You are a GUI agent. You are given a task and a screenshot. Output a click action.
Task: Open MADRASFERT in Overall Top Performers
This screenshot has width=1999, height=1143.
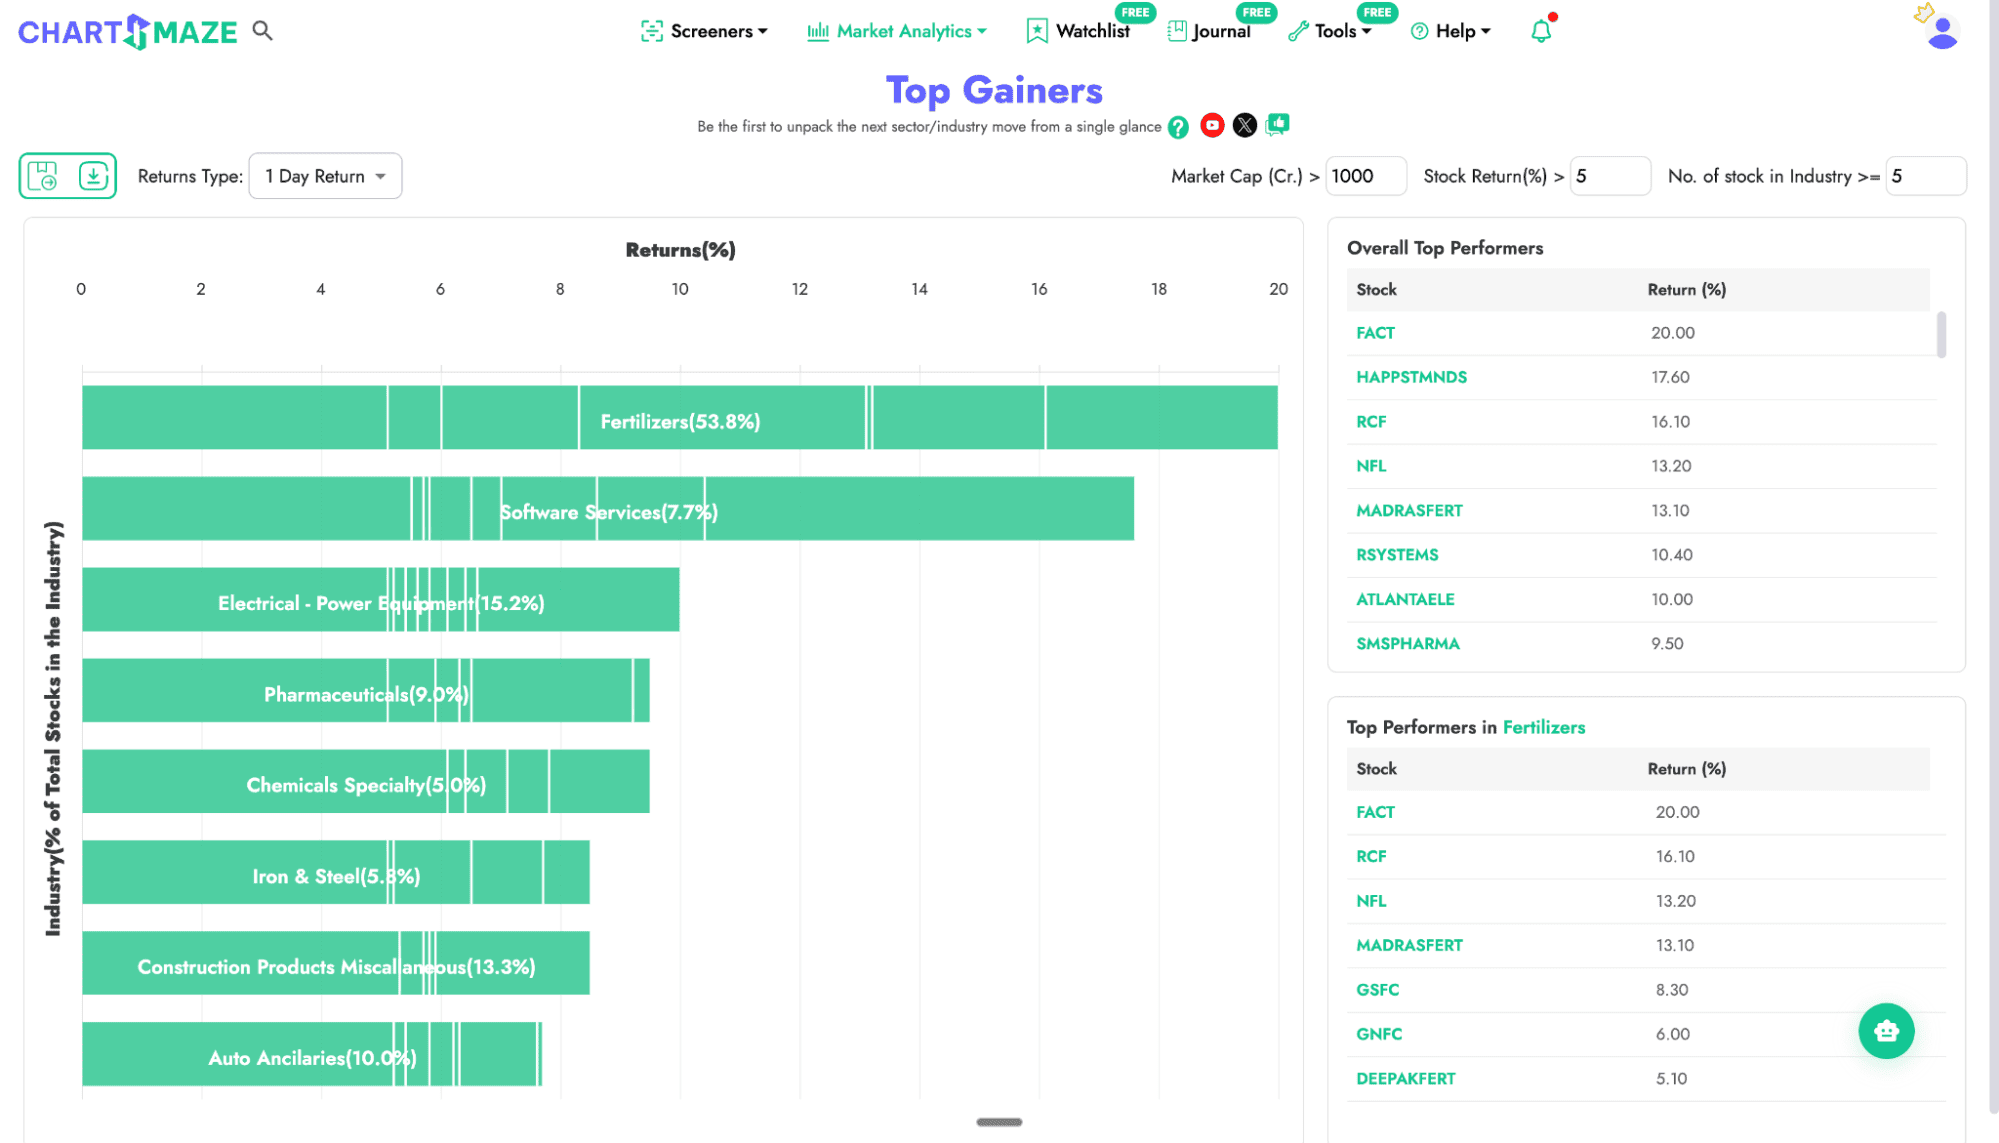[x=1409, y=511]
